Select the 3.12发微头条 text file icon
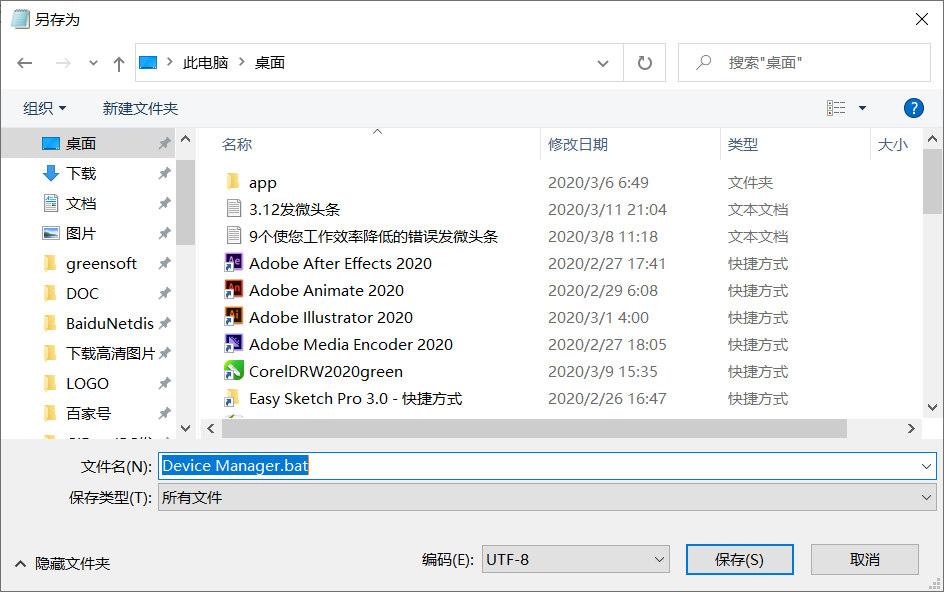 tap(234, 208)
